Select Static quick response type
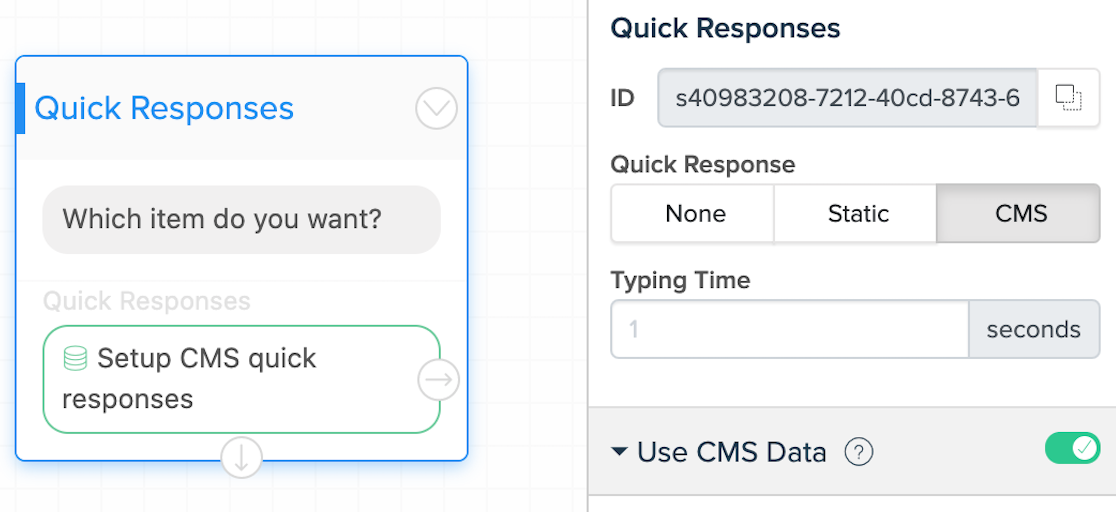Screen dimensions: 1116x512 pos(858,214)
